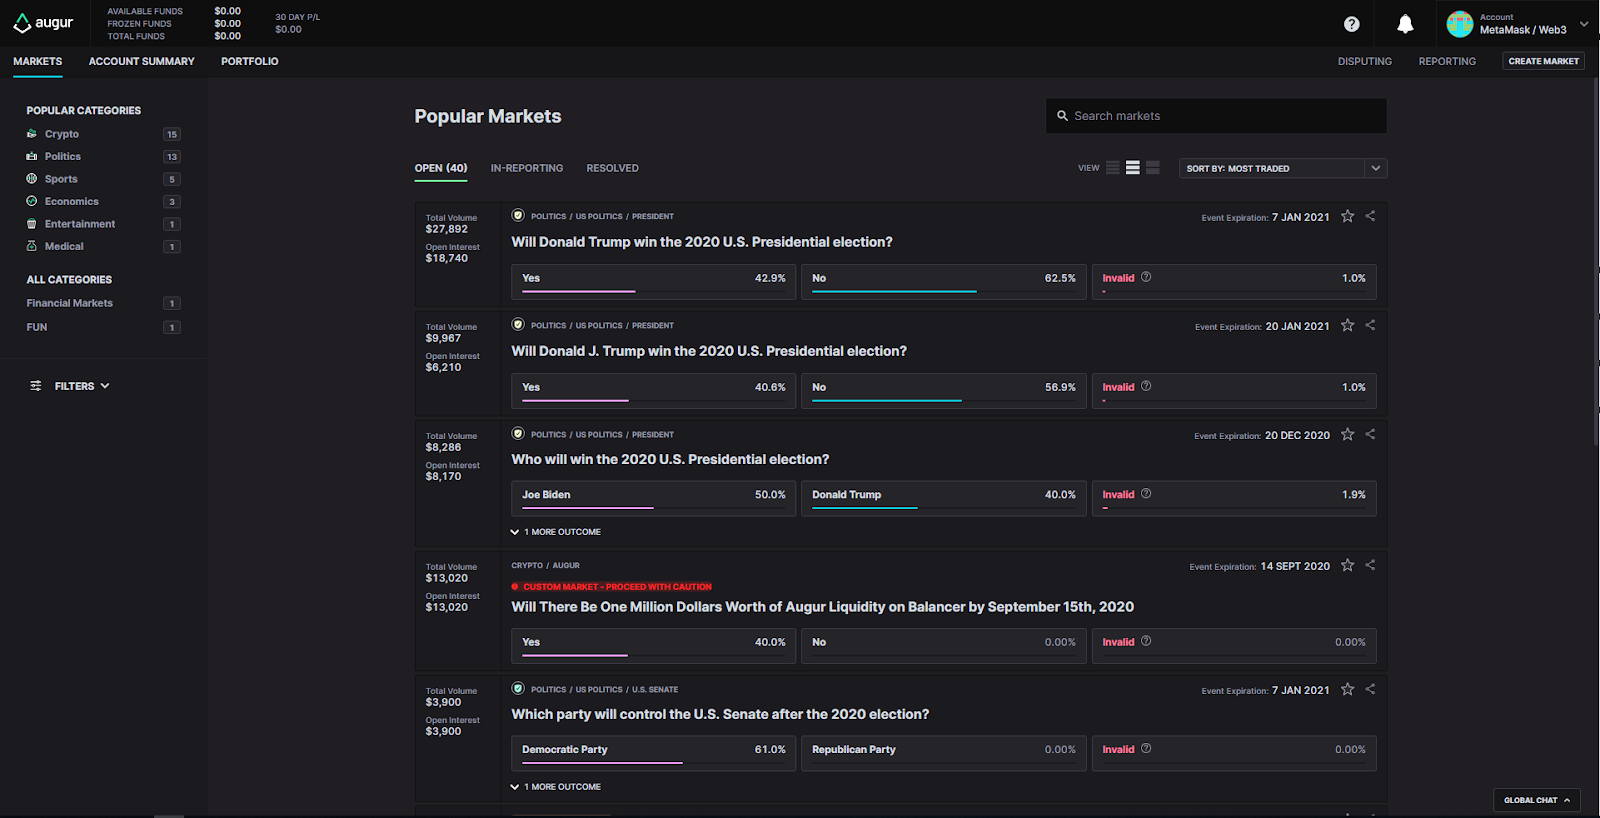Share the Donald J. Trump 20 Jan market
Image resolution: width=1600 pixels, height=818 pixels.
coord(1370,325)
